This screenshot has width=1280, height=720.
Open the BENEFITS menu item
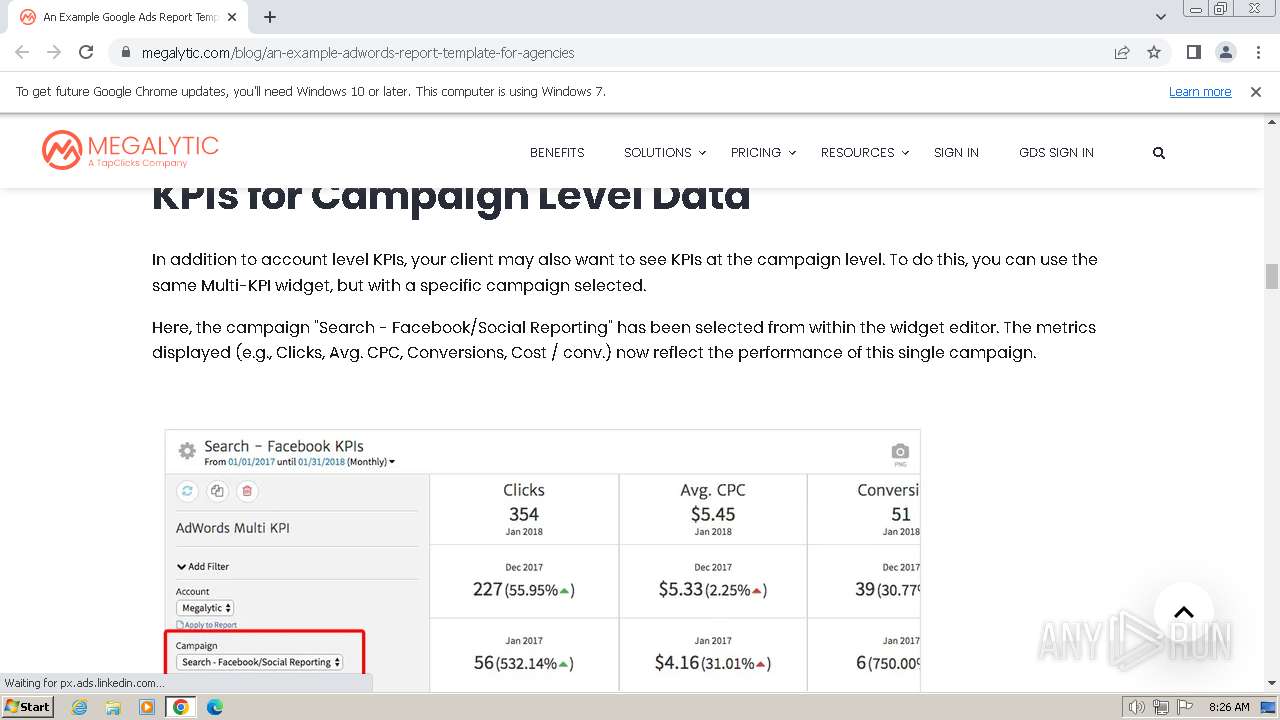[557, 153]
